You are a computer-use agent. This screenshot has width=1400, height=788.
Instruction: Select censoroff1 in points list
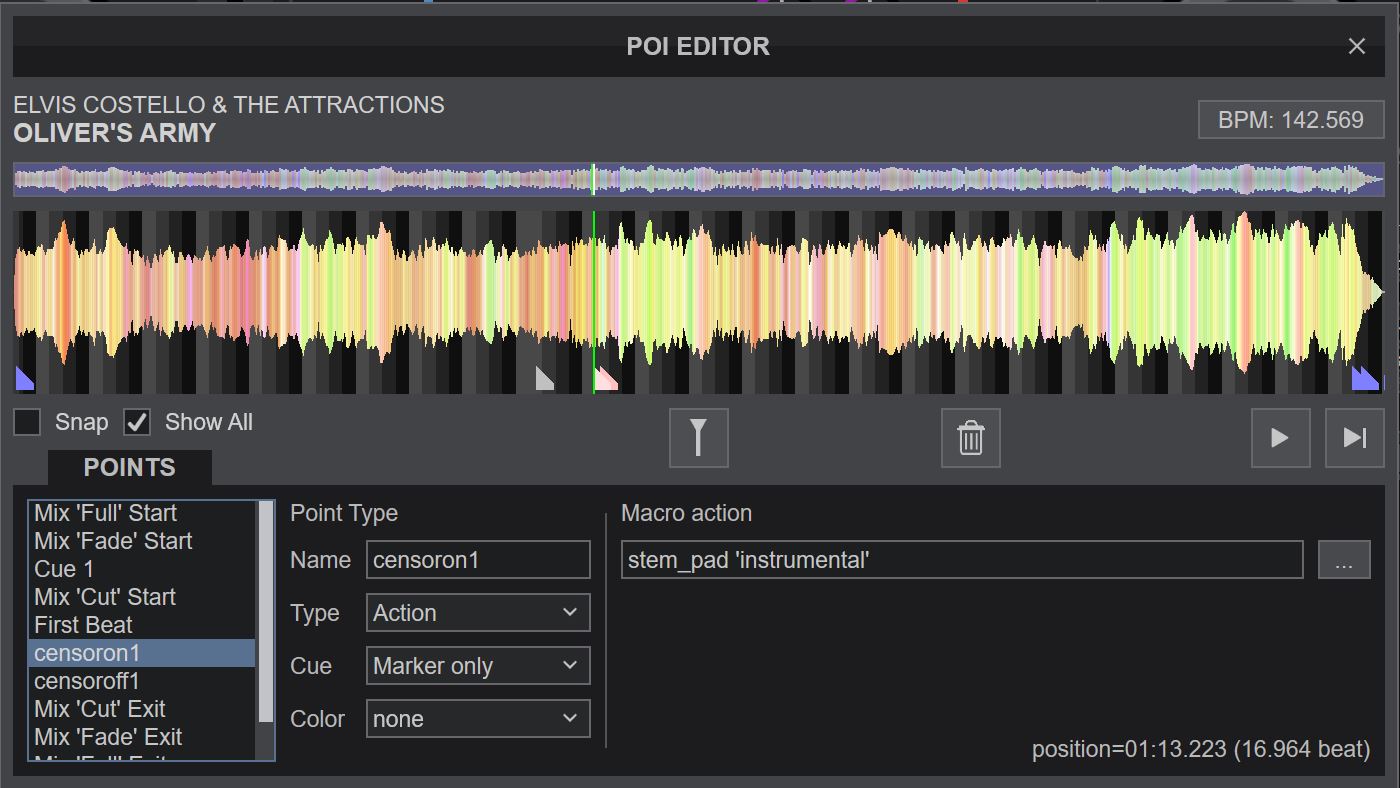(x=142, y=681)
